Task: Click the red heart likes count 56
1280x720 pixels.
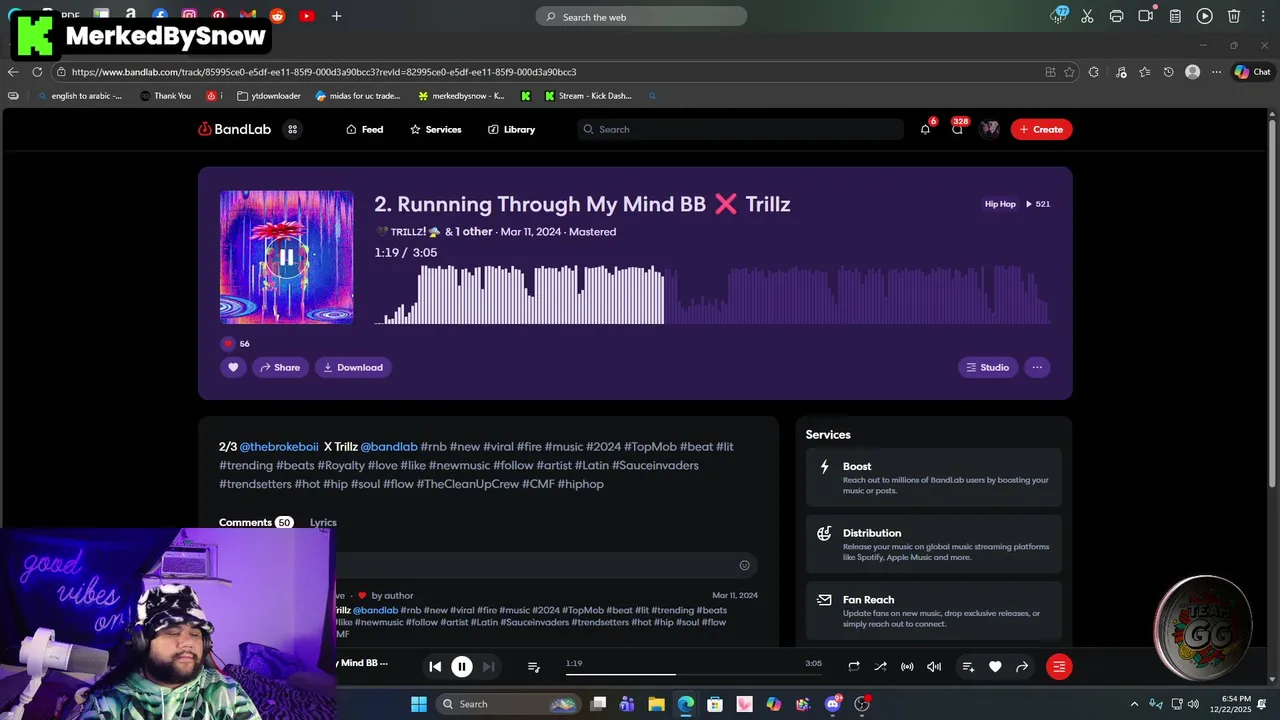Action: 236,343
